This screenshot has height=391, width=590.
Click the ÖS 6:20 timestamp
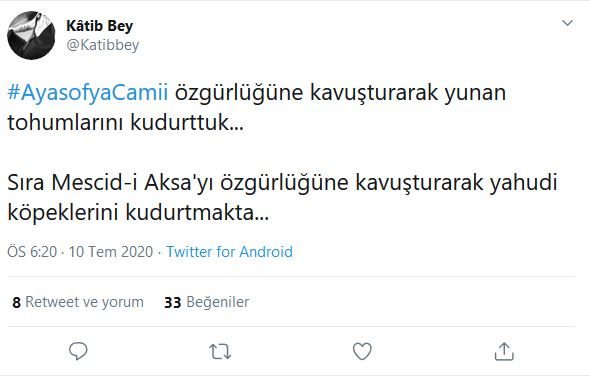point(32,252)
